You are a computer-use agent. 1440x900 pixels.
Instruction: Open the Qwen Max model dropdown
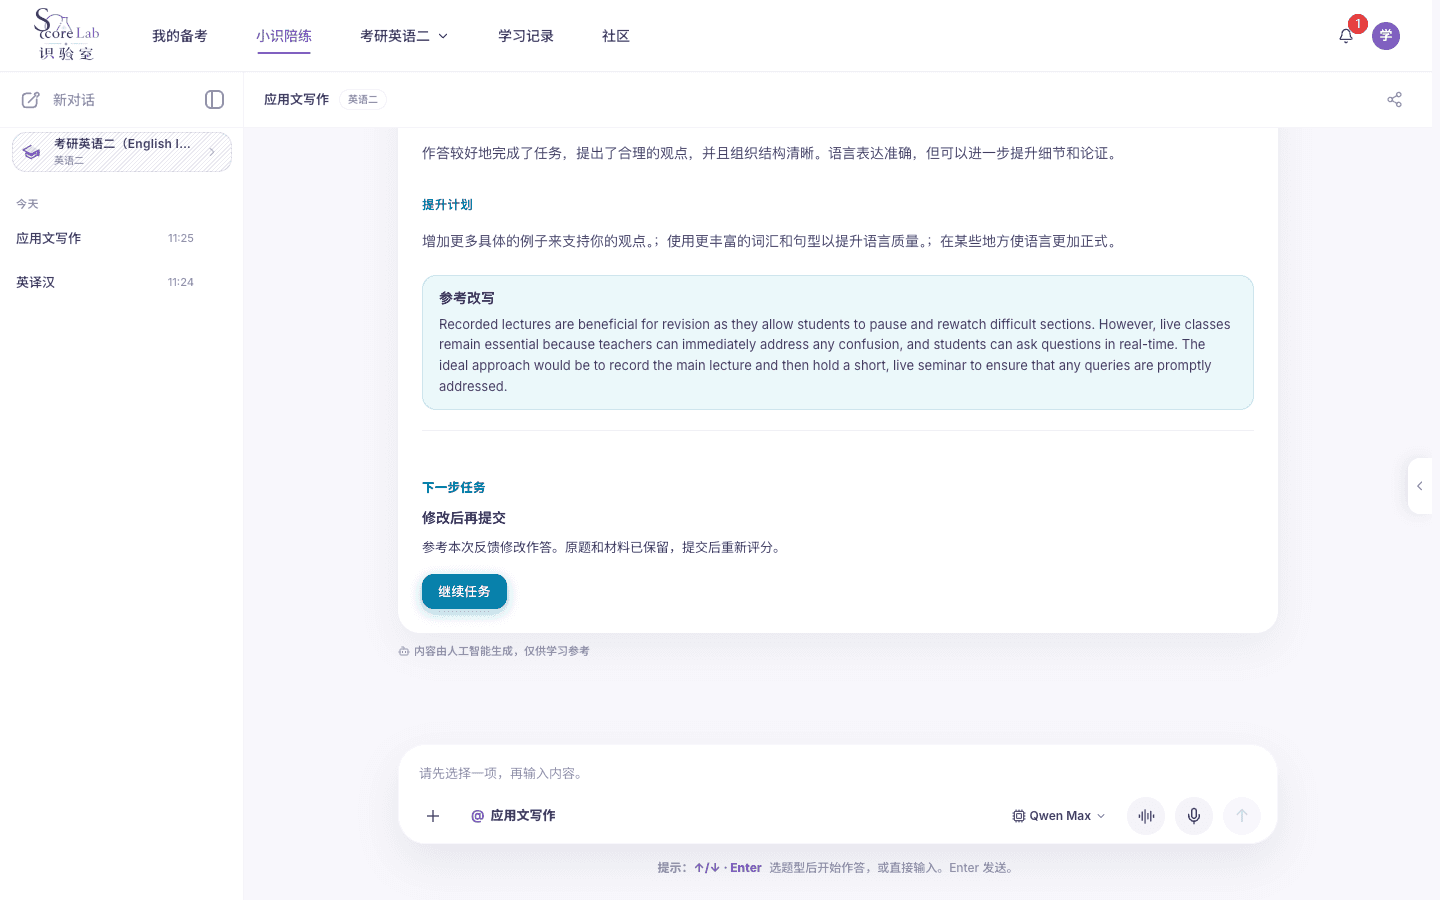1059,816
